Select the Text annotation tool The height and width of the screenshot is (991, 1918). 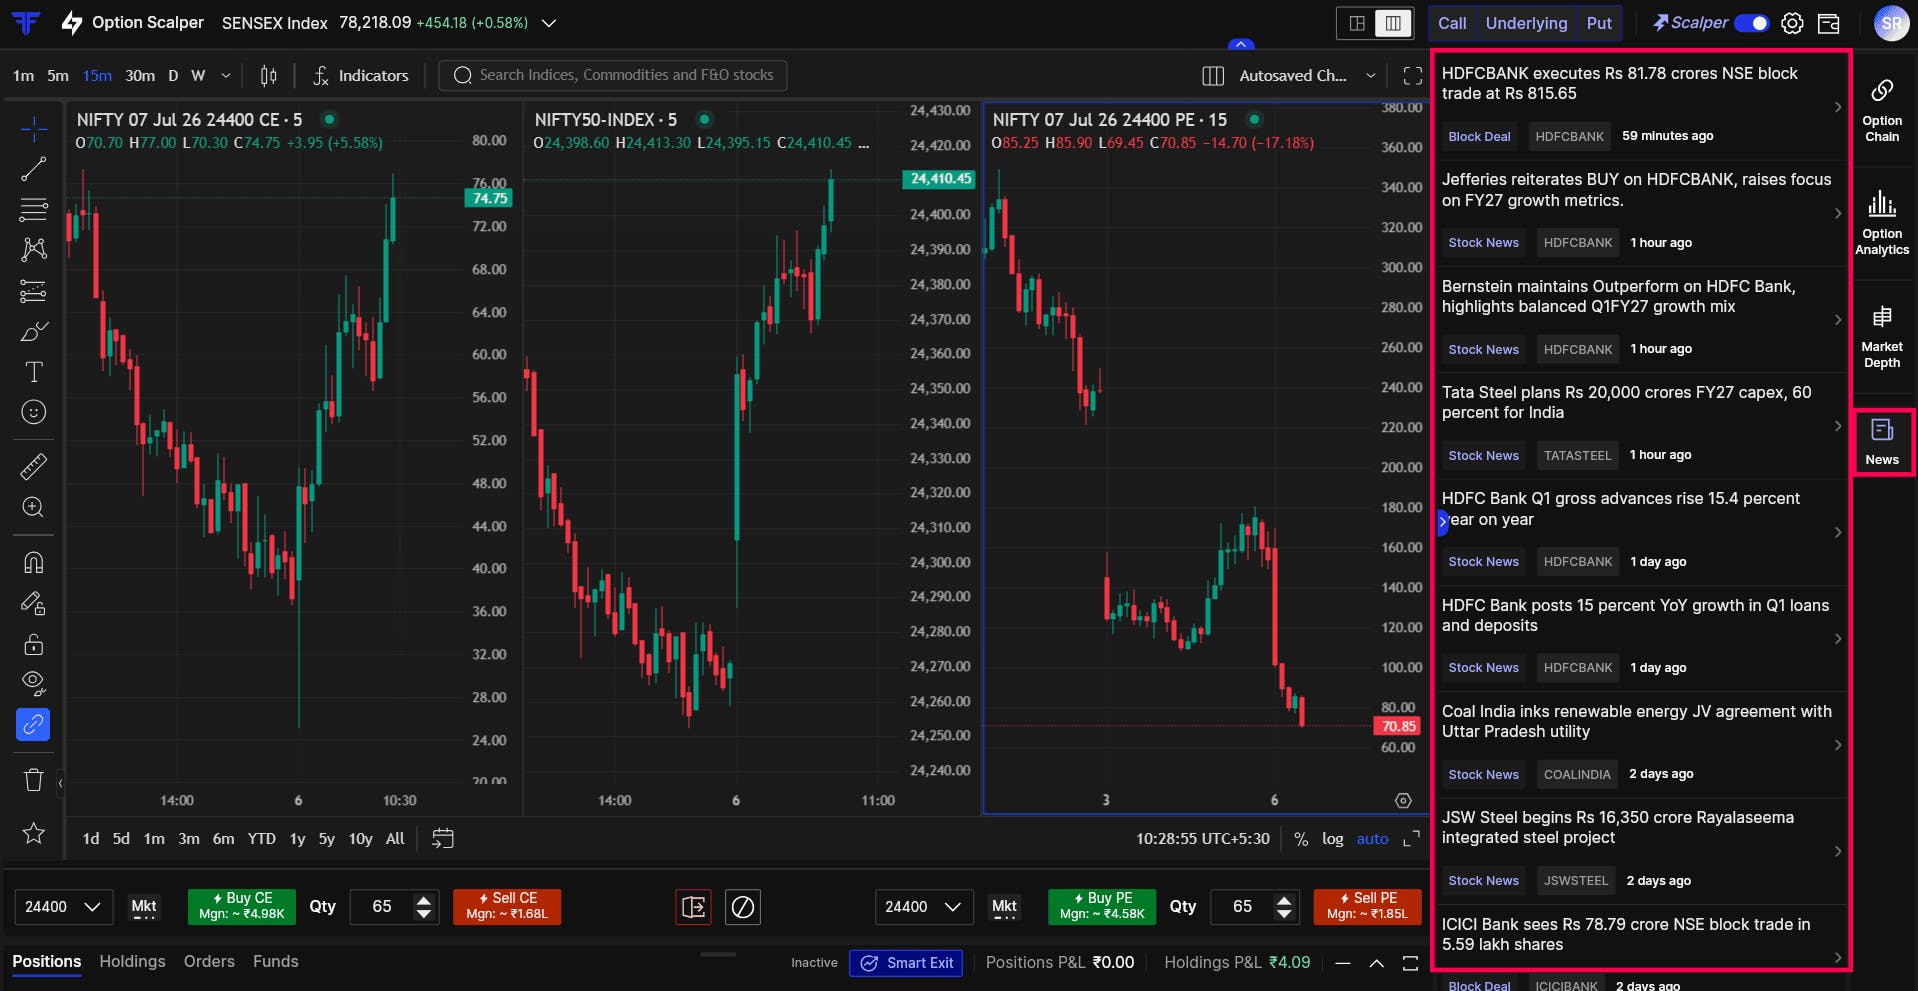[x=33, y=372]
